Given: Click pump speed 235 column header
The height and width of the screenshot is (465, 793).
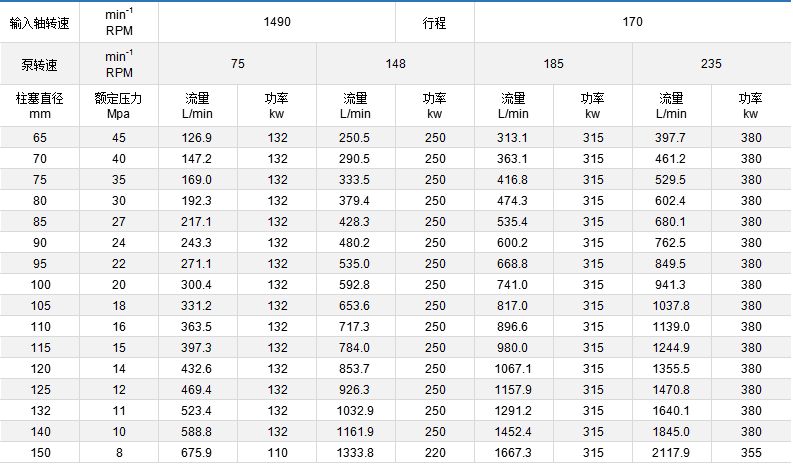Looking at the screenshot, I should (x=711, y=64).
